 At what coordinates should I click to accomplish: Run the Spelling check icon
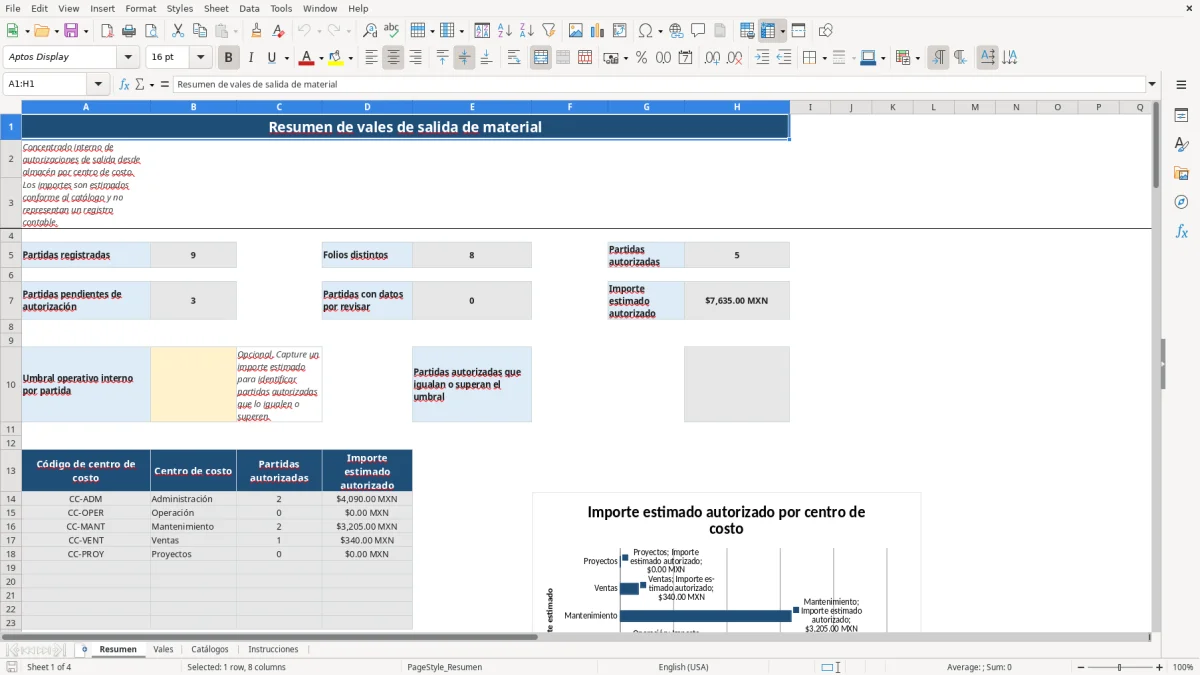coord(391,31)
